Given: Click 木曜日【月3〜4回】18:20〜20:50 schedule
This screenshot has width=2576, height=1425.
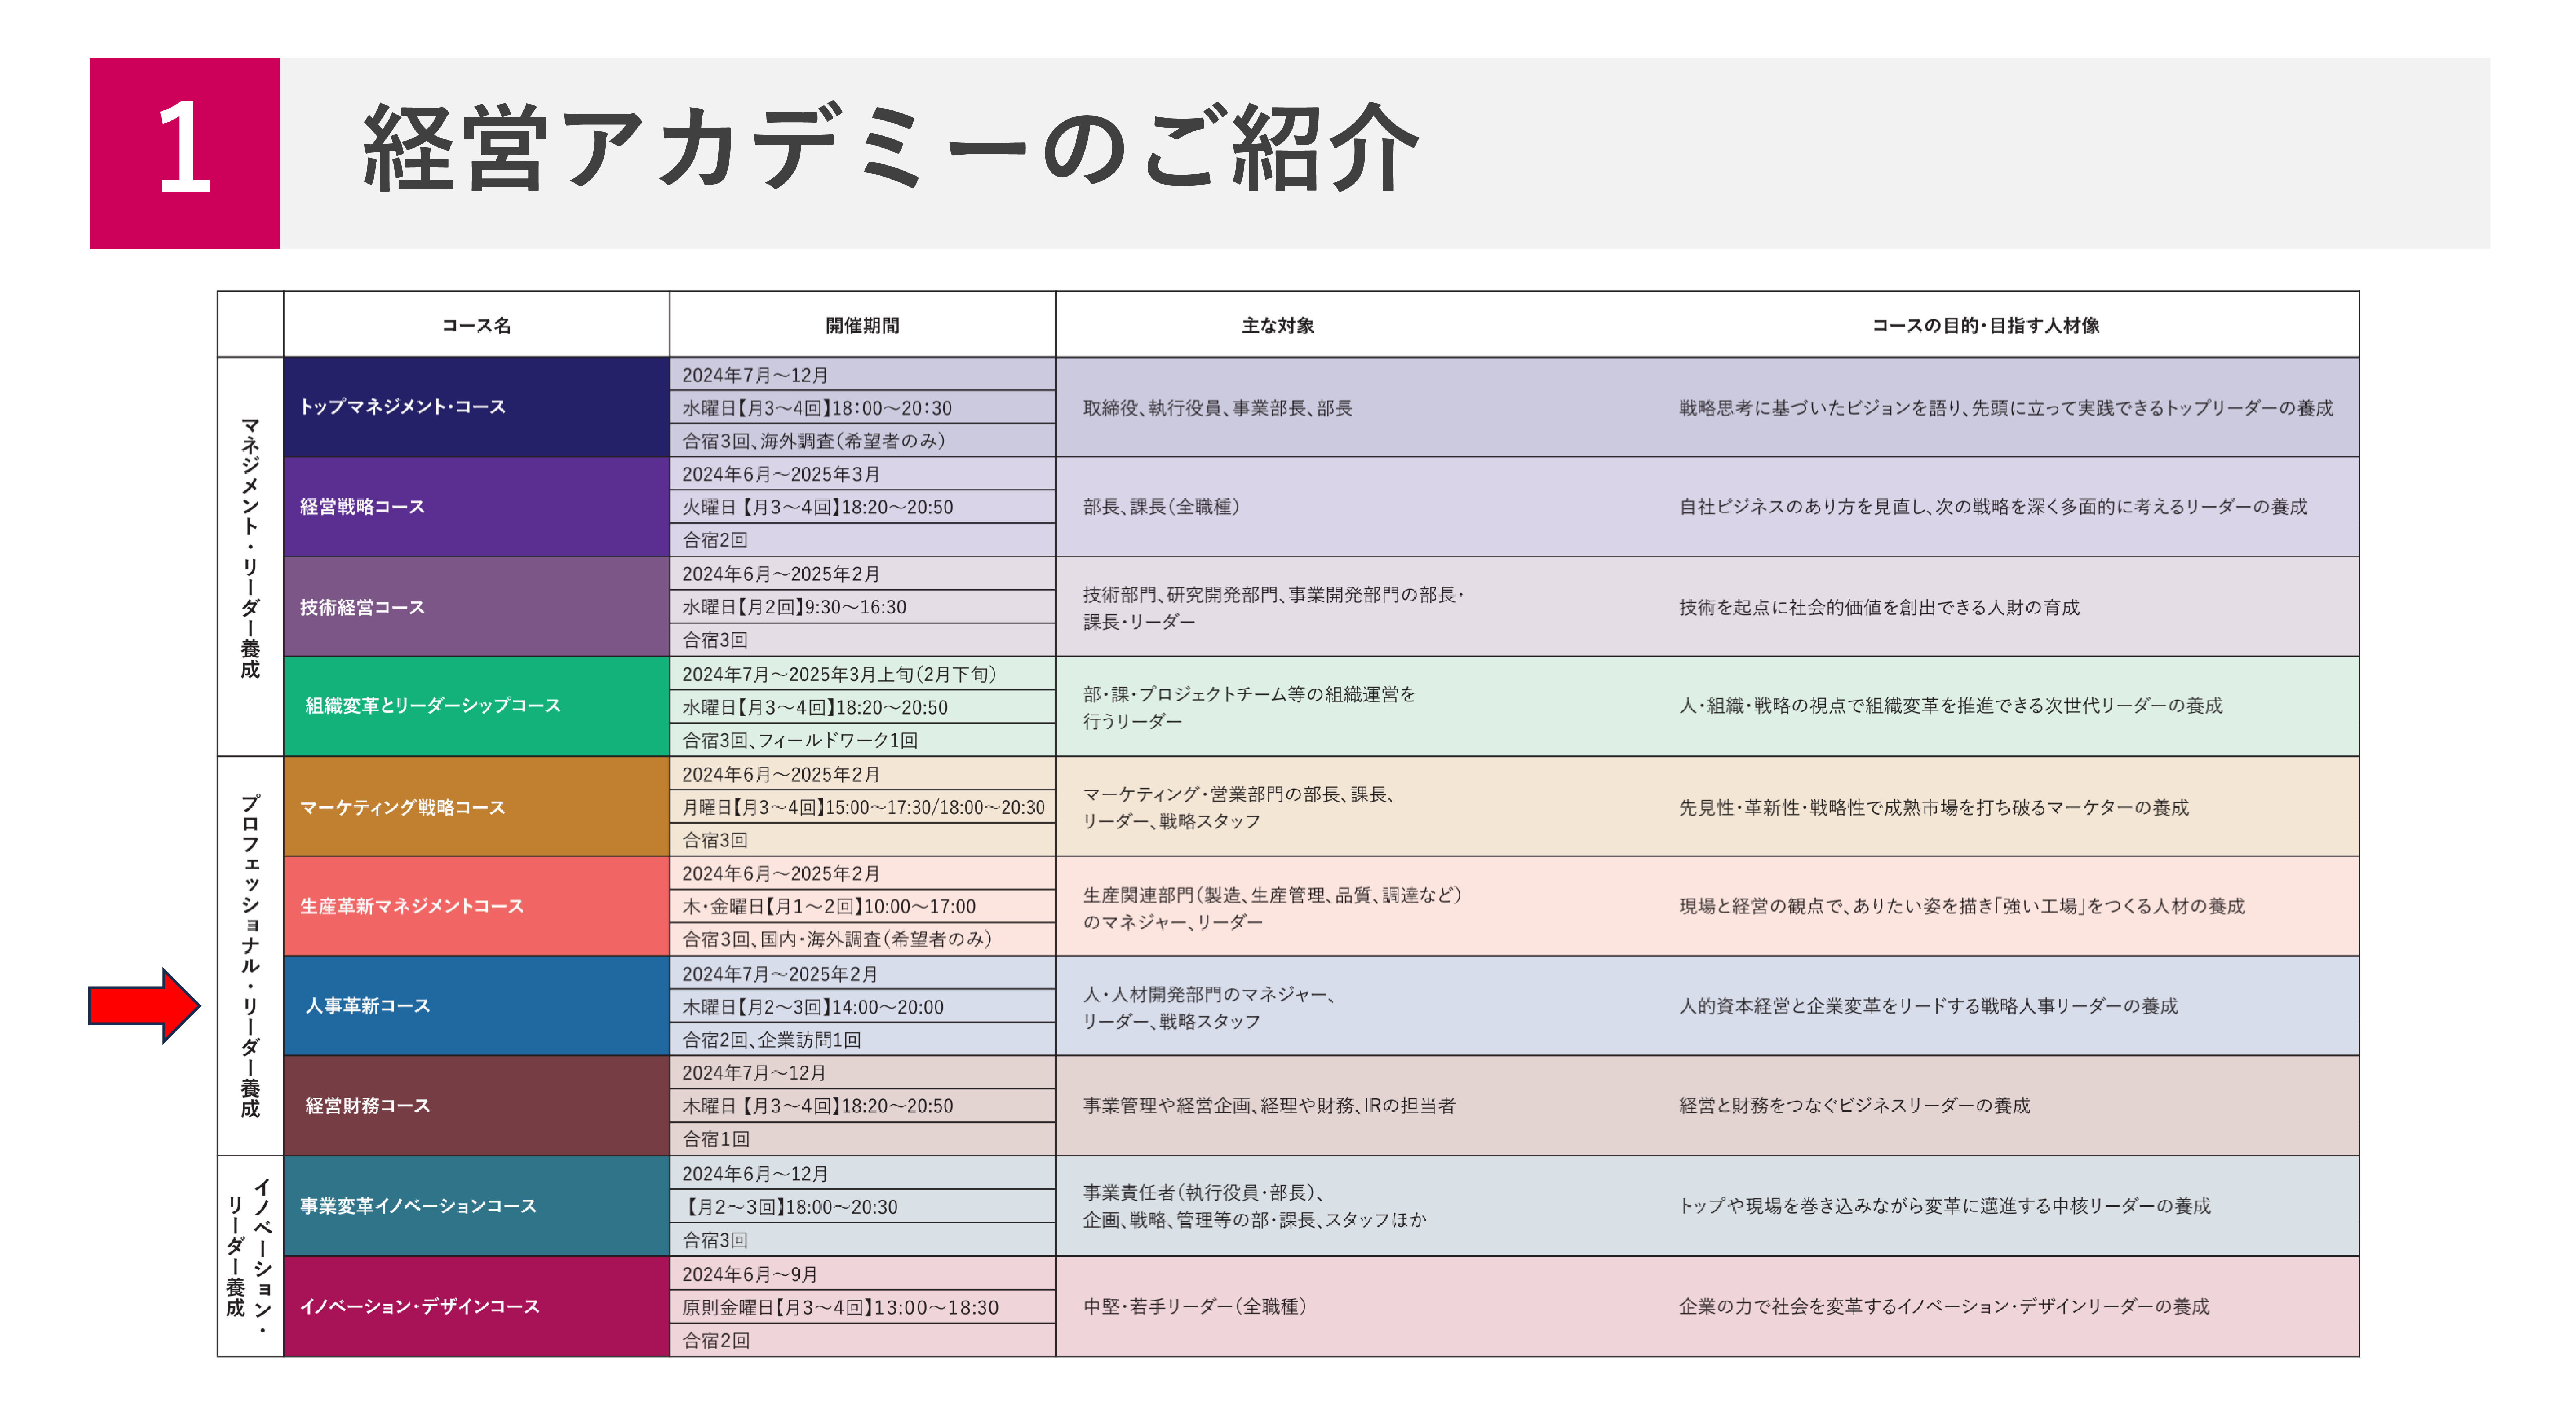Looking at the screenshot, I should (x=817, y=1106).
